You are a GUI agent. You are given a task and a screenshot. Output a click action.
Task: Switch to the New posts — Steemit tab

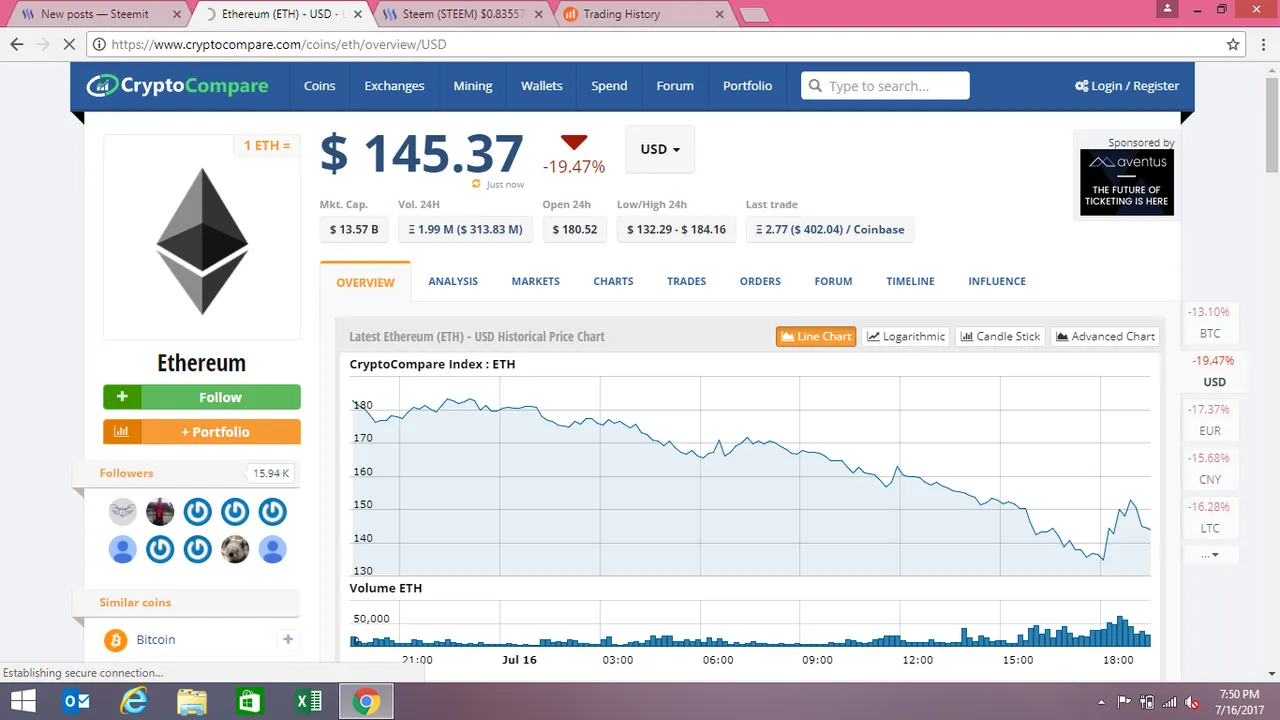click(x=95, y=14)
